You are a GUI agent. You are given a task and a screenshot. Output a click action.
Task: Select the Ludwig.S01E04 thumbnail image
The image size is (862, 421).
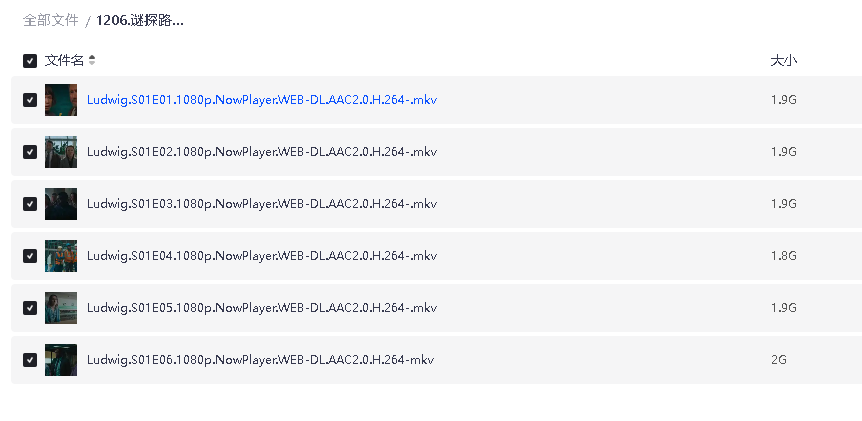pyautogui.click(x=61, y=256)
